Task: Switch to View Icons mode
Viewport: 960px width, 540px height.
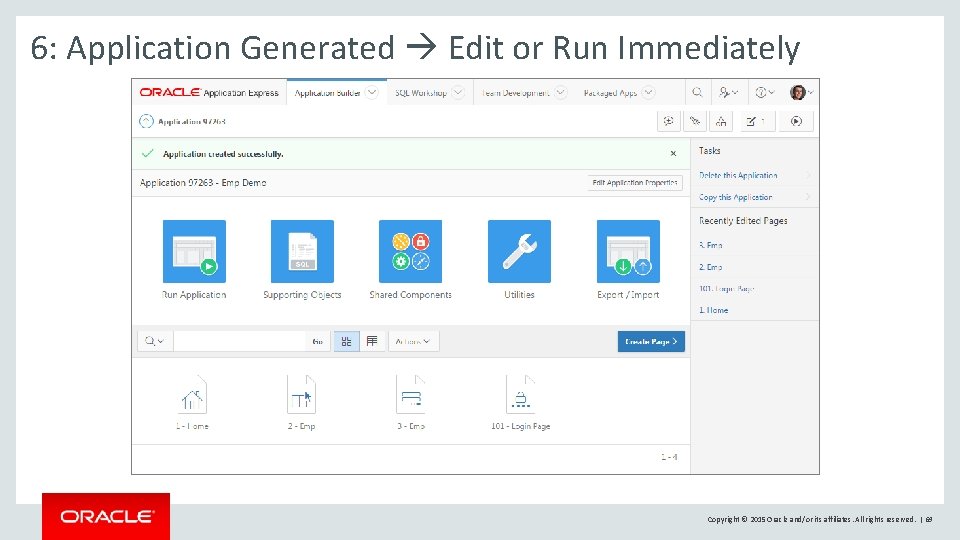Action: pos(347,342)
